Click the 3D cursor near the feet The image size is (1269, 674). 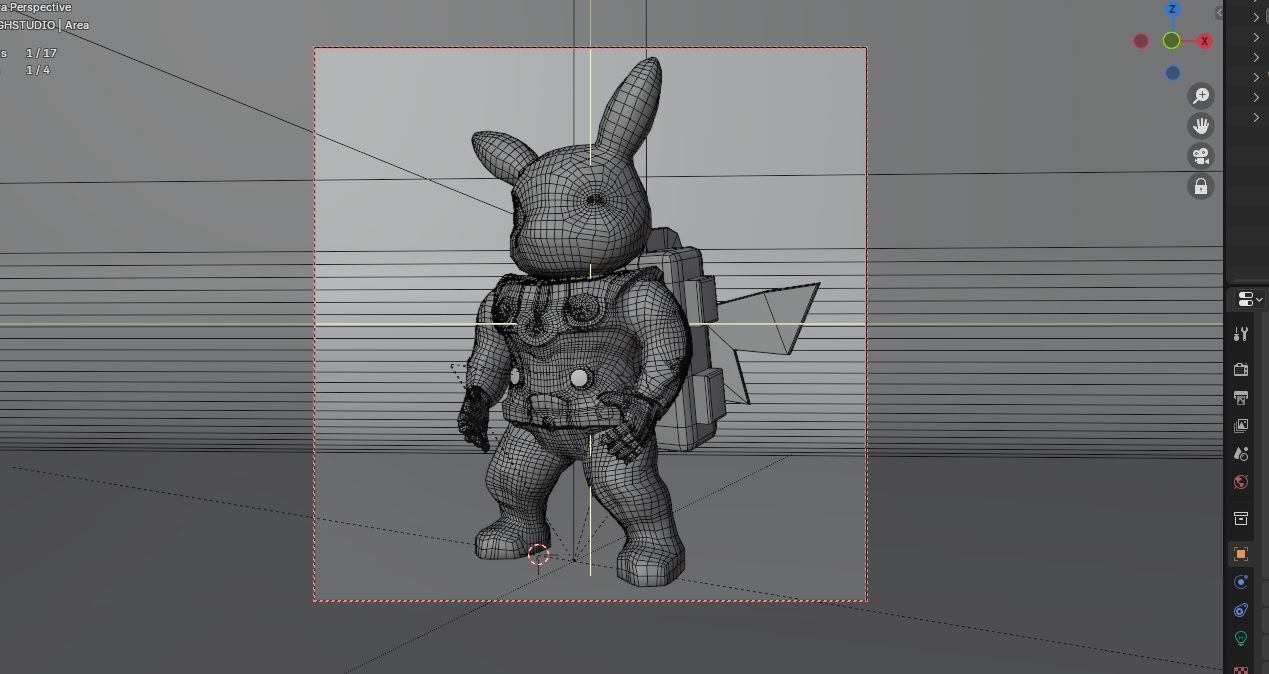(x=538, y=554)
